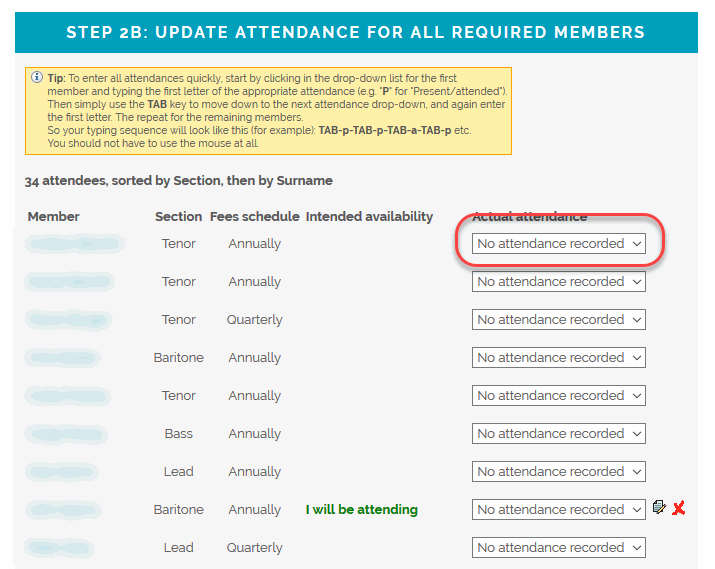Viewport: 715px width, 569px height.
Task: Expand attendance dropdown for Lead Quarterly member
Action: [x=559, y=548]
